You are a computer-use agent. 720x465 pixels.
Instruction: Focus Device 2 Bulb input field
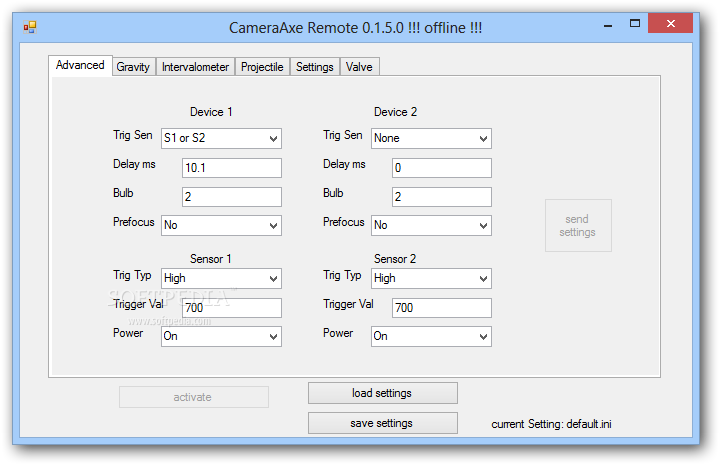[x=442, y=197]
